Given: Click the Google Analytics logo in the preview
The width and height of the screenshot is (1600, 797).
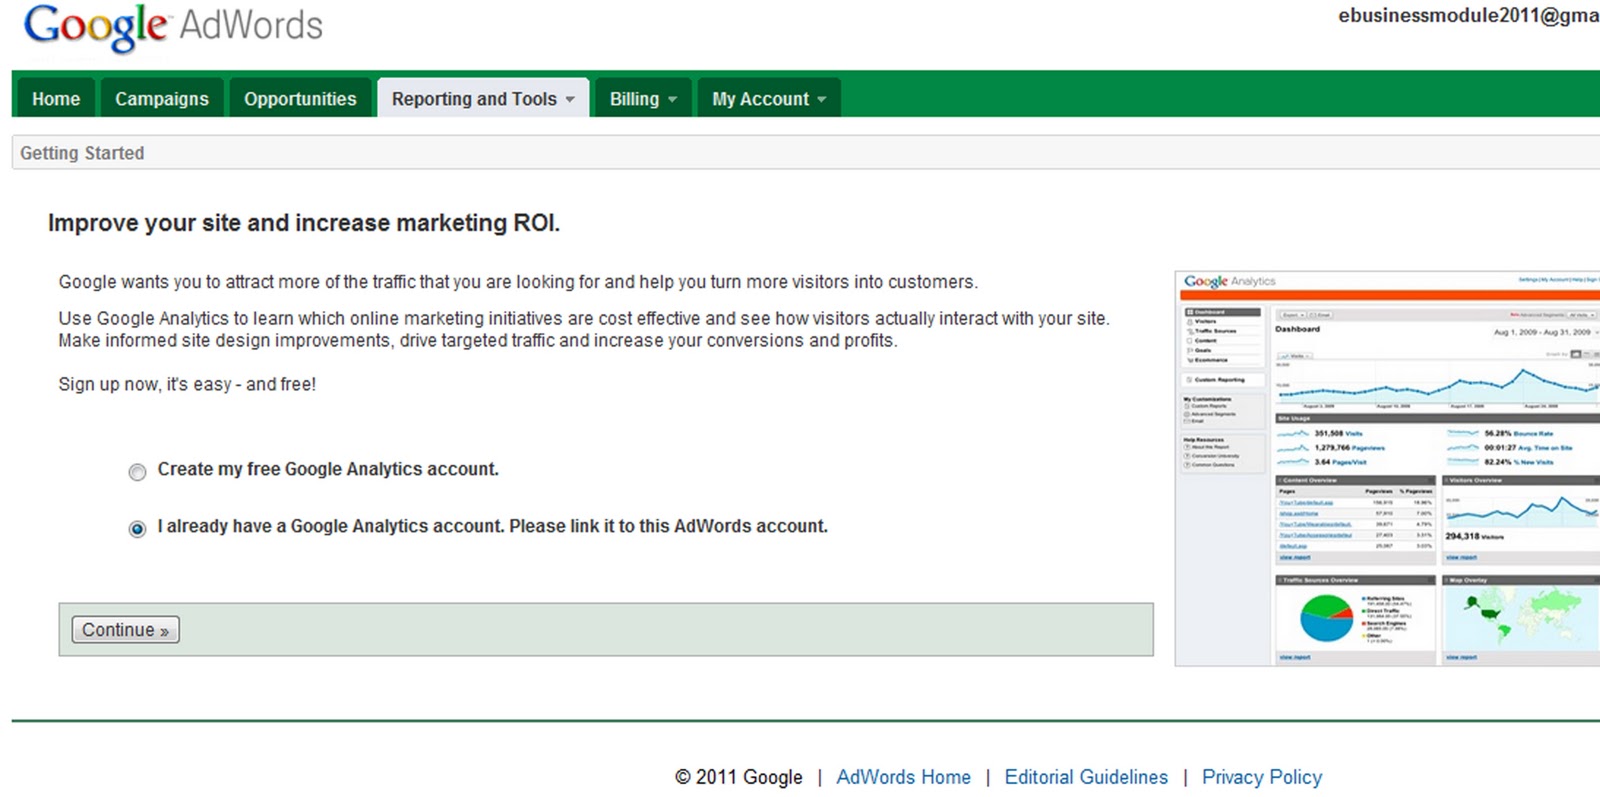Looking at the screenshot, I should click(x=1229, y=282).
